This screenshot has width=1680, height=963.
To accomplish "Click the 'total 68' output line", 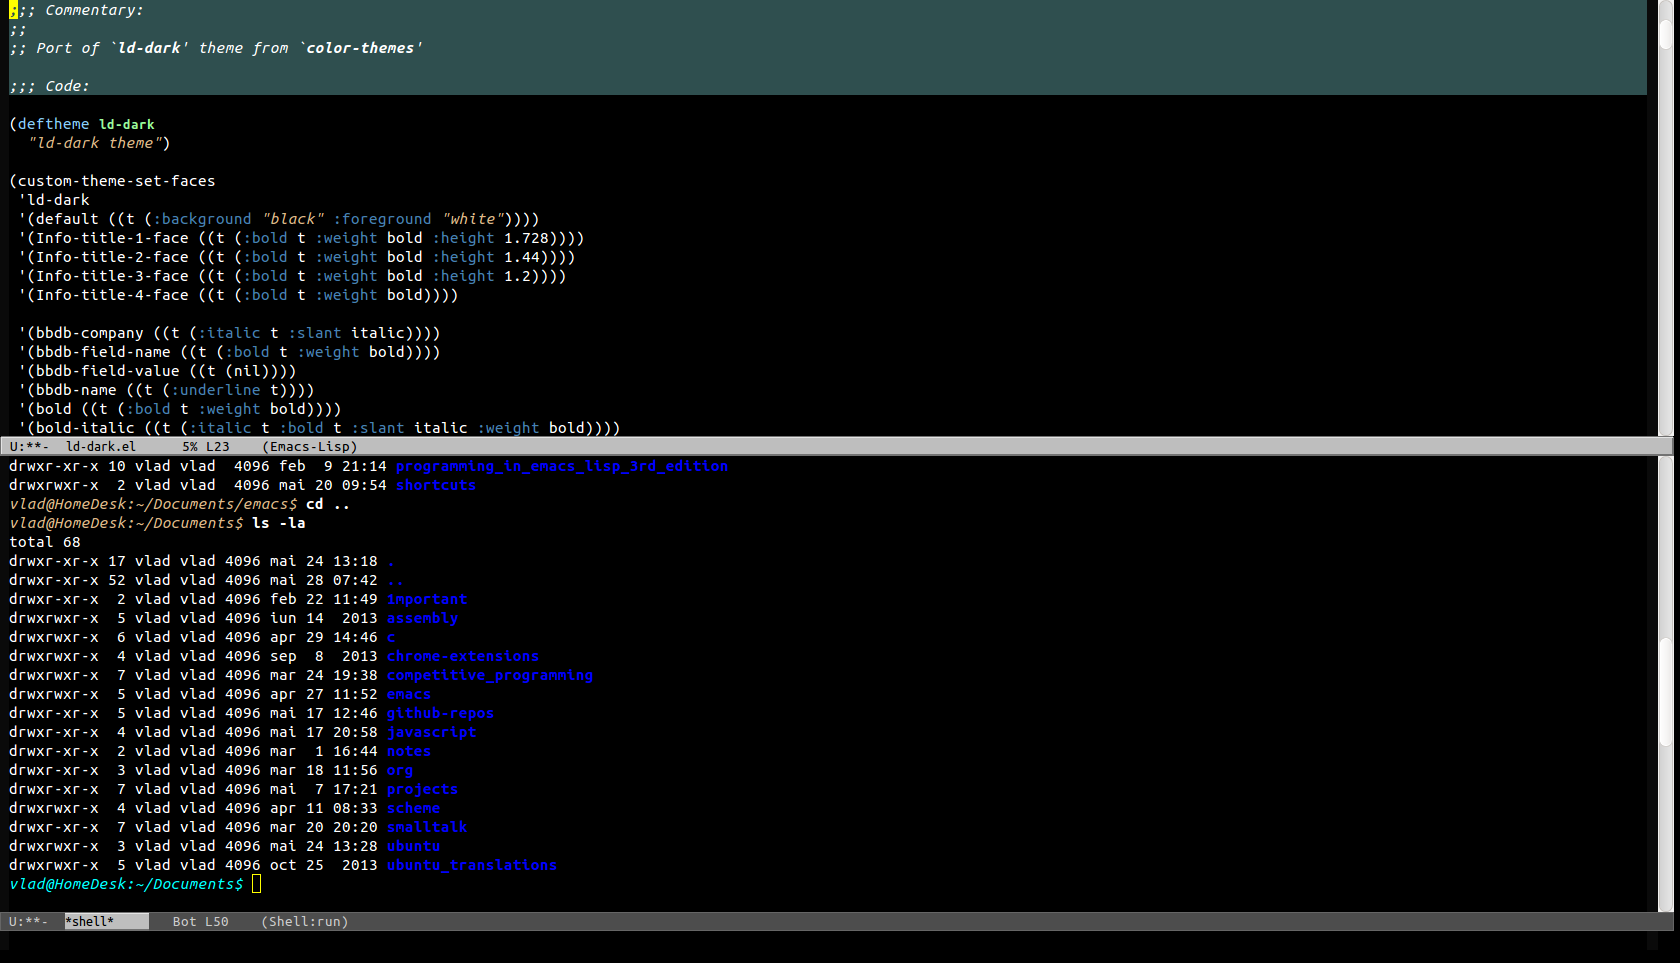I will pyautogui.click(x=45, y=542).
